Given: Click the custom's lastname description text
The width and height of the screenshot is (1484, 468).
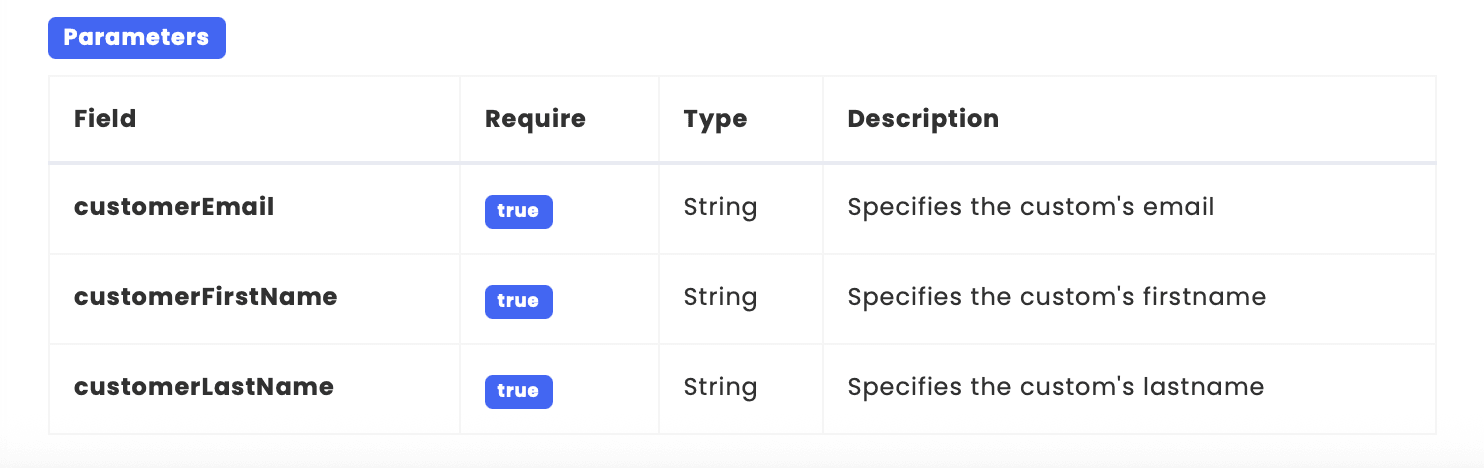Looking at the screenshot, I should 1056,388.
